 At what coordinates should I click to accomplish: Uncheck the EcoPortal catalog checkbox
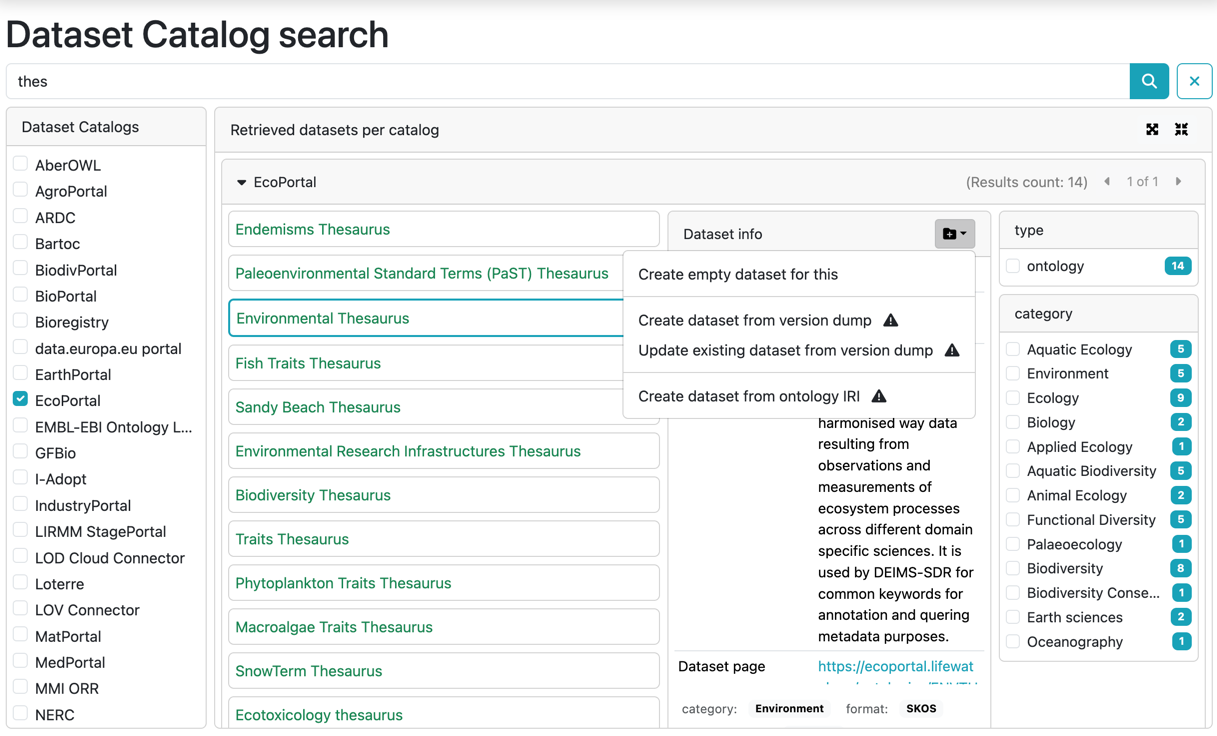19,400
